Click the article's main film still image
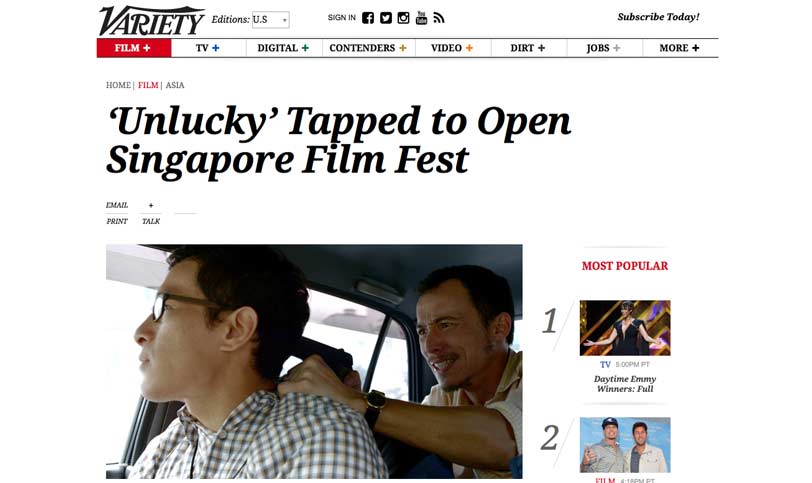Viewport: 812px width, 483px height. [x=314, y=361]
